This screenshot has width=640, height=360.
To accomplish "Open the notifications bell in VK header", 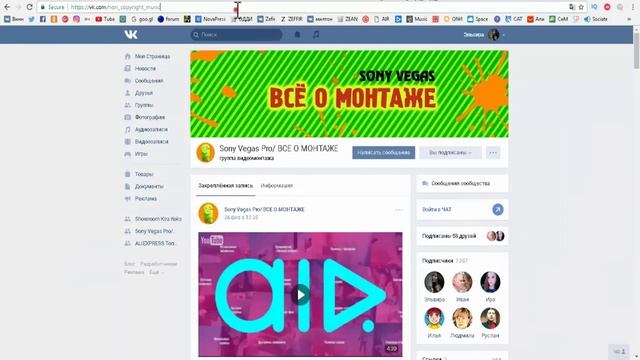I will (x=298, y=35).
